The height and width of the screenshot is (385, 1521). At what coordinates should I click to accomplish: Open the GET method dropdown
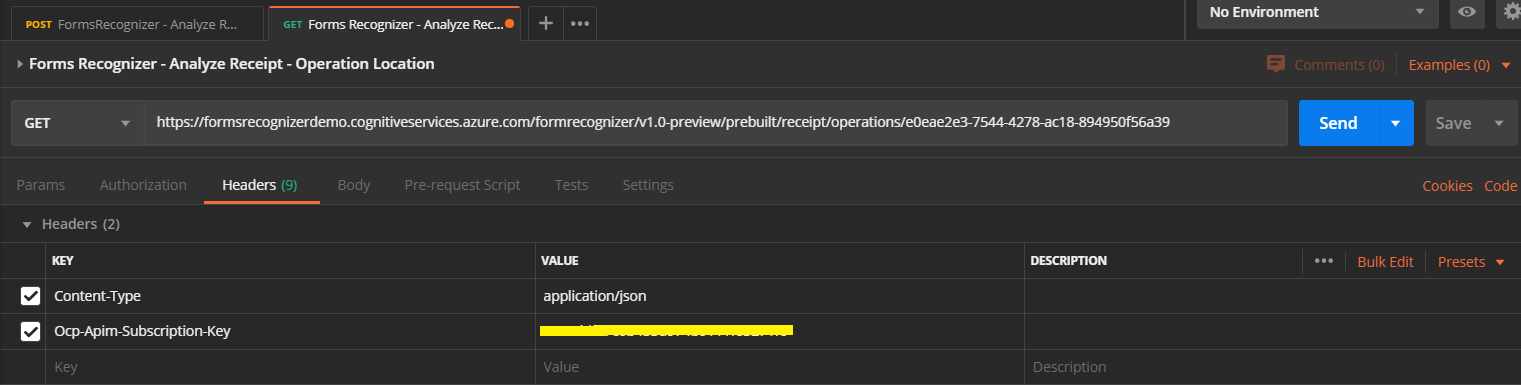point(77,123)
